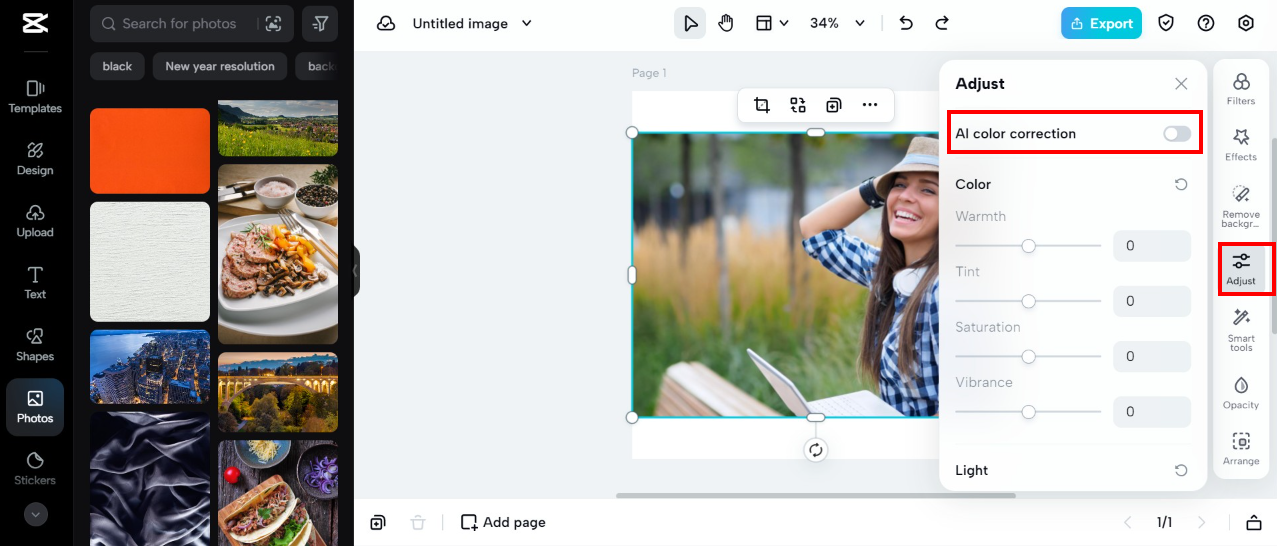Close the Adjust panel

(x=1181, y=84)
